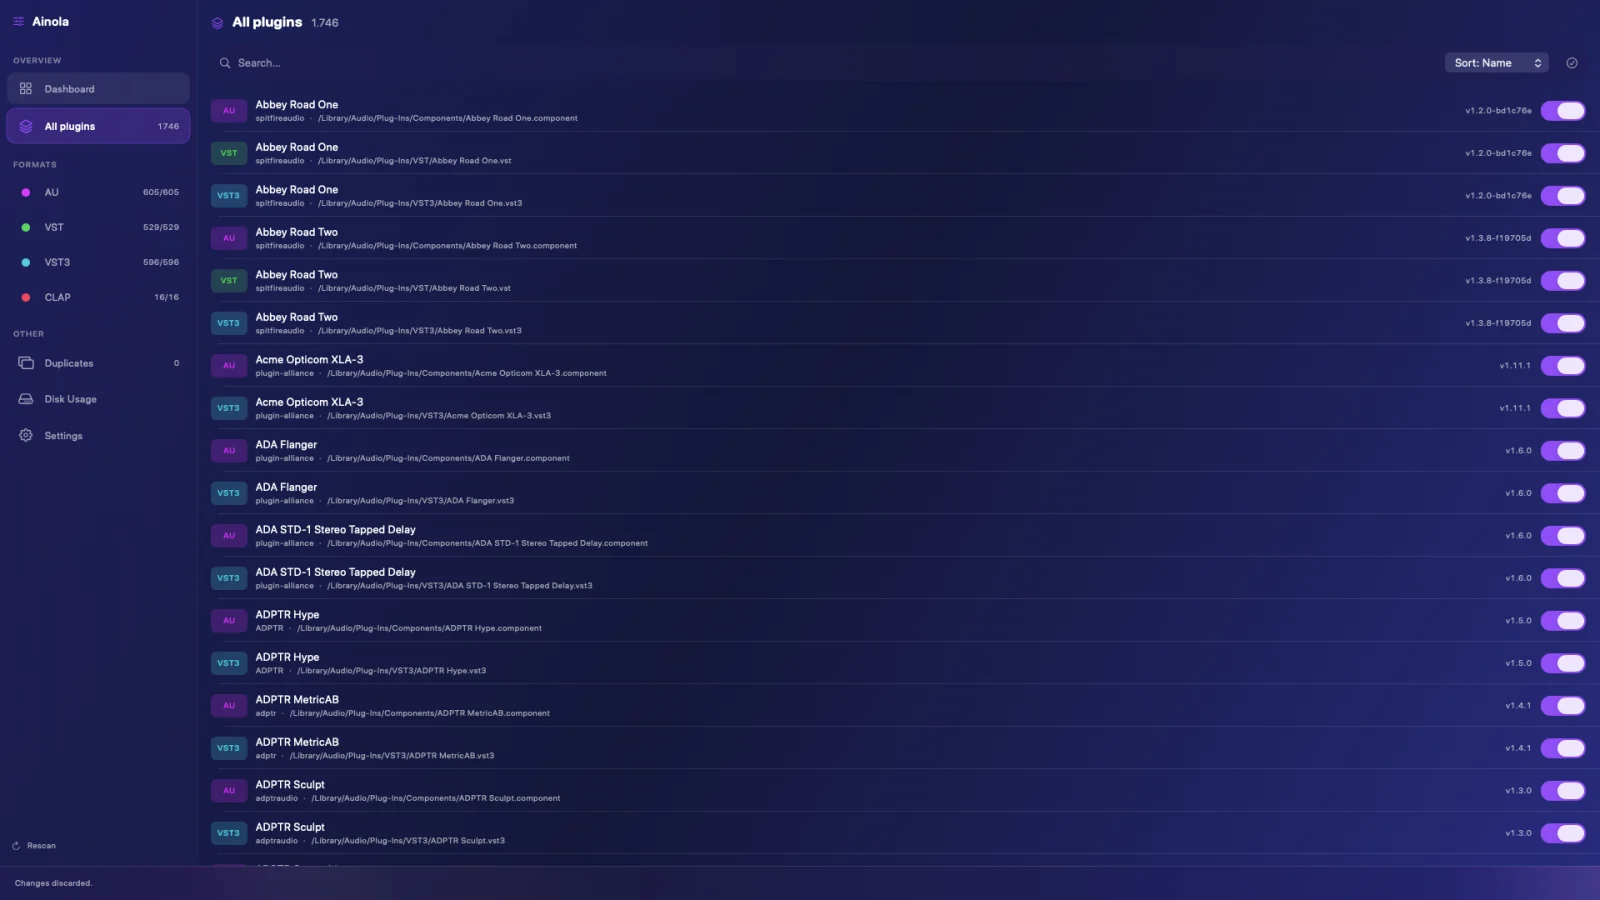Show AU format plugins
1600x900 pixels.
tap(98, 192)
